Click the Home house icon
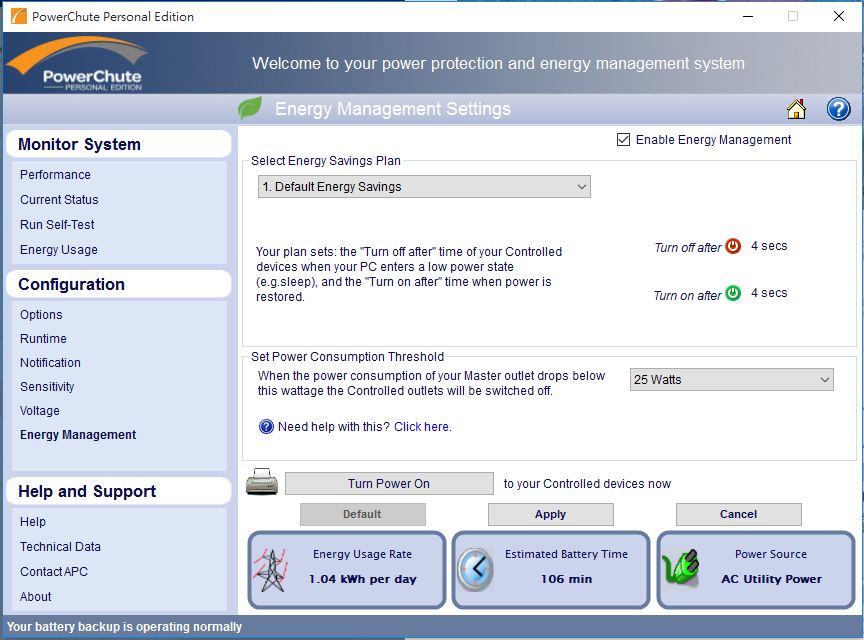Viewport: 864px width, 640px height. coord(796,109)
